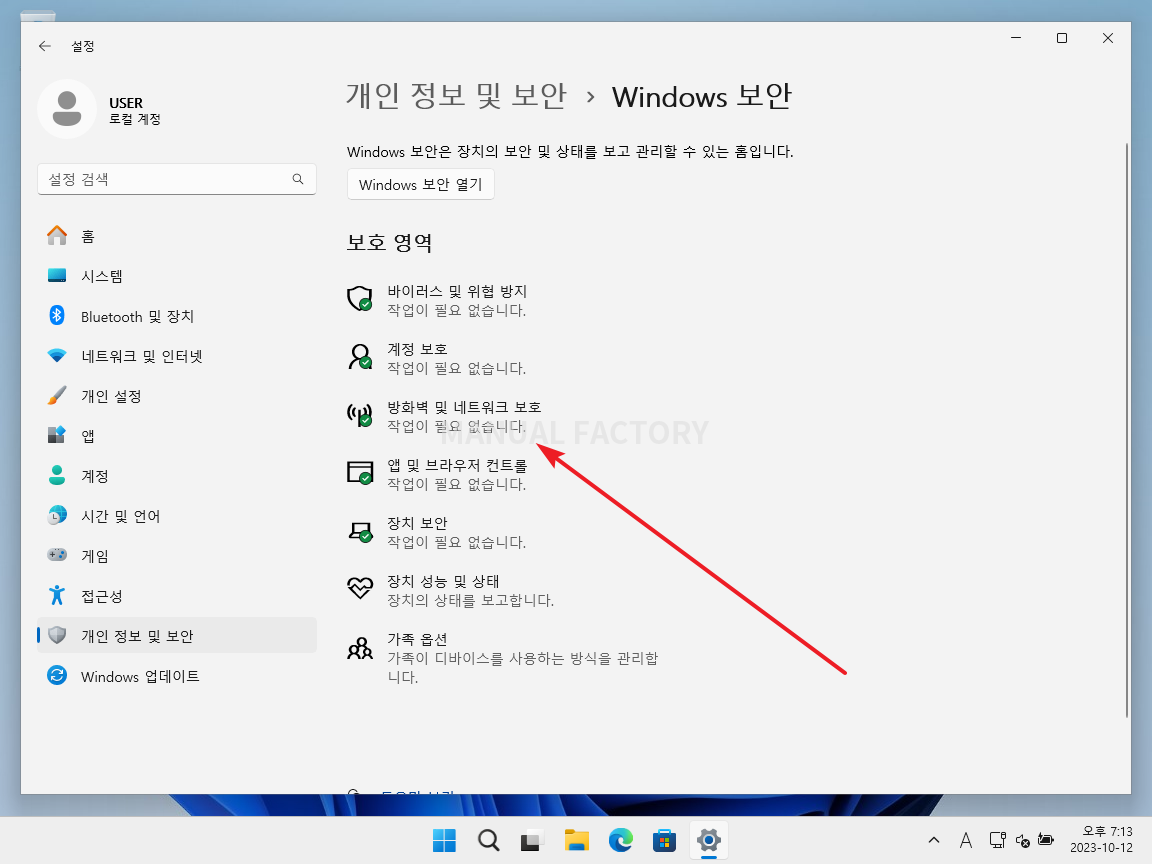Click the 개인 정보 및 보안 shield icon
The image size is (1152, 864).
57,636
